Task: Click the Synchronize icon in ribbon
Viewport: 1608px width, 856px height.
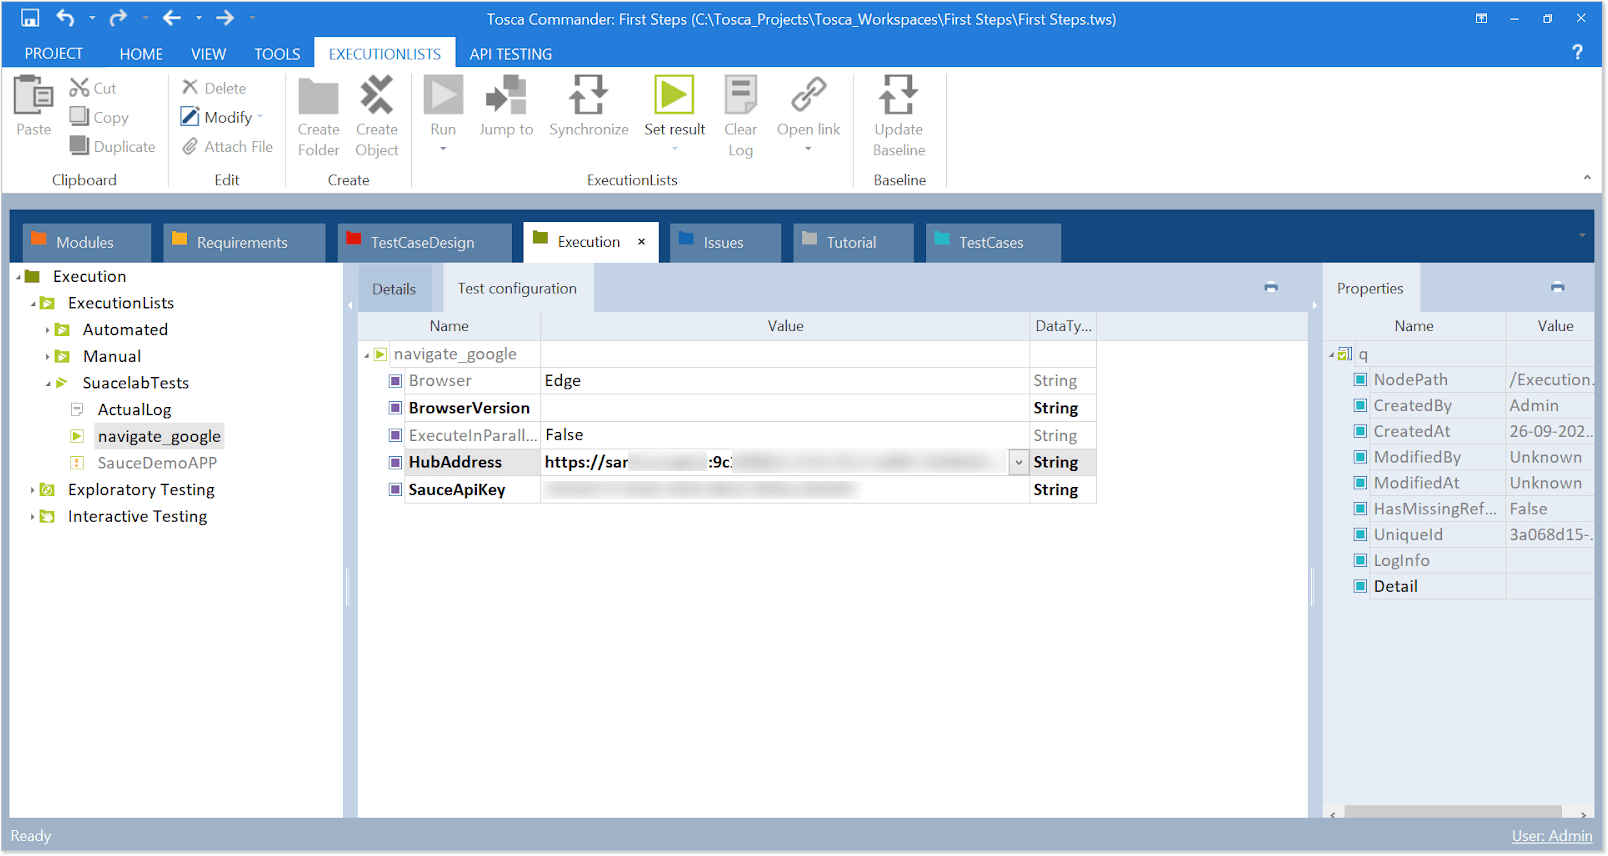Action: 588,96
